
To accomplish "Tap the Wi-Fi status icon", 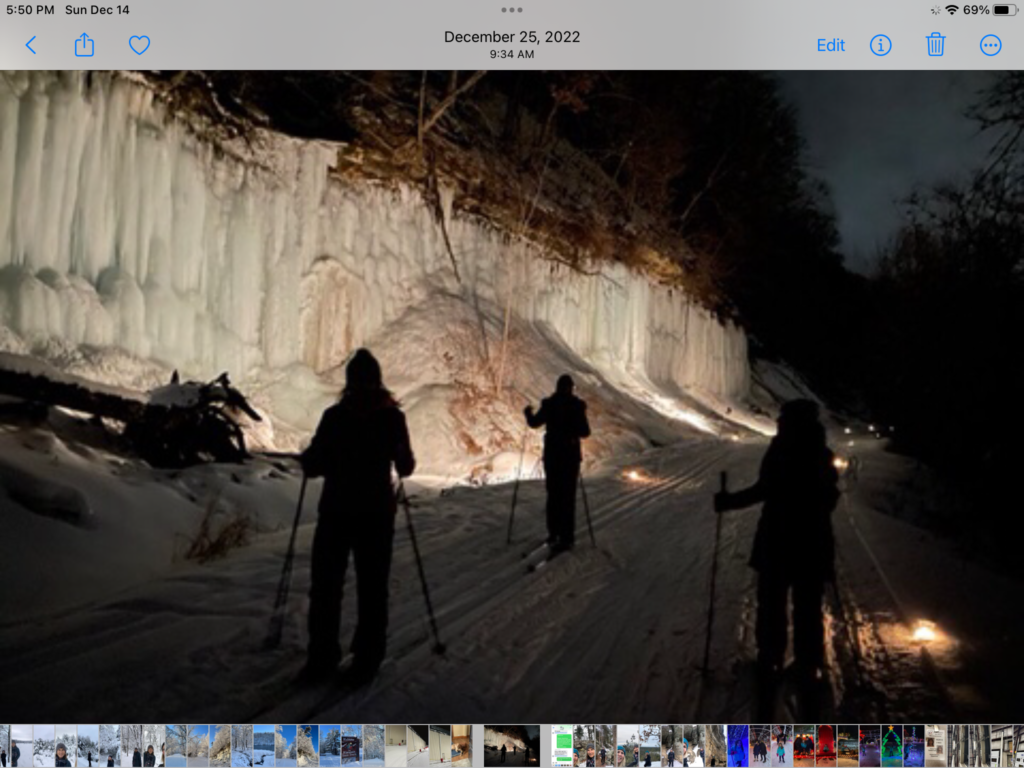I will point(951,10).
